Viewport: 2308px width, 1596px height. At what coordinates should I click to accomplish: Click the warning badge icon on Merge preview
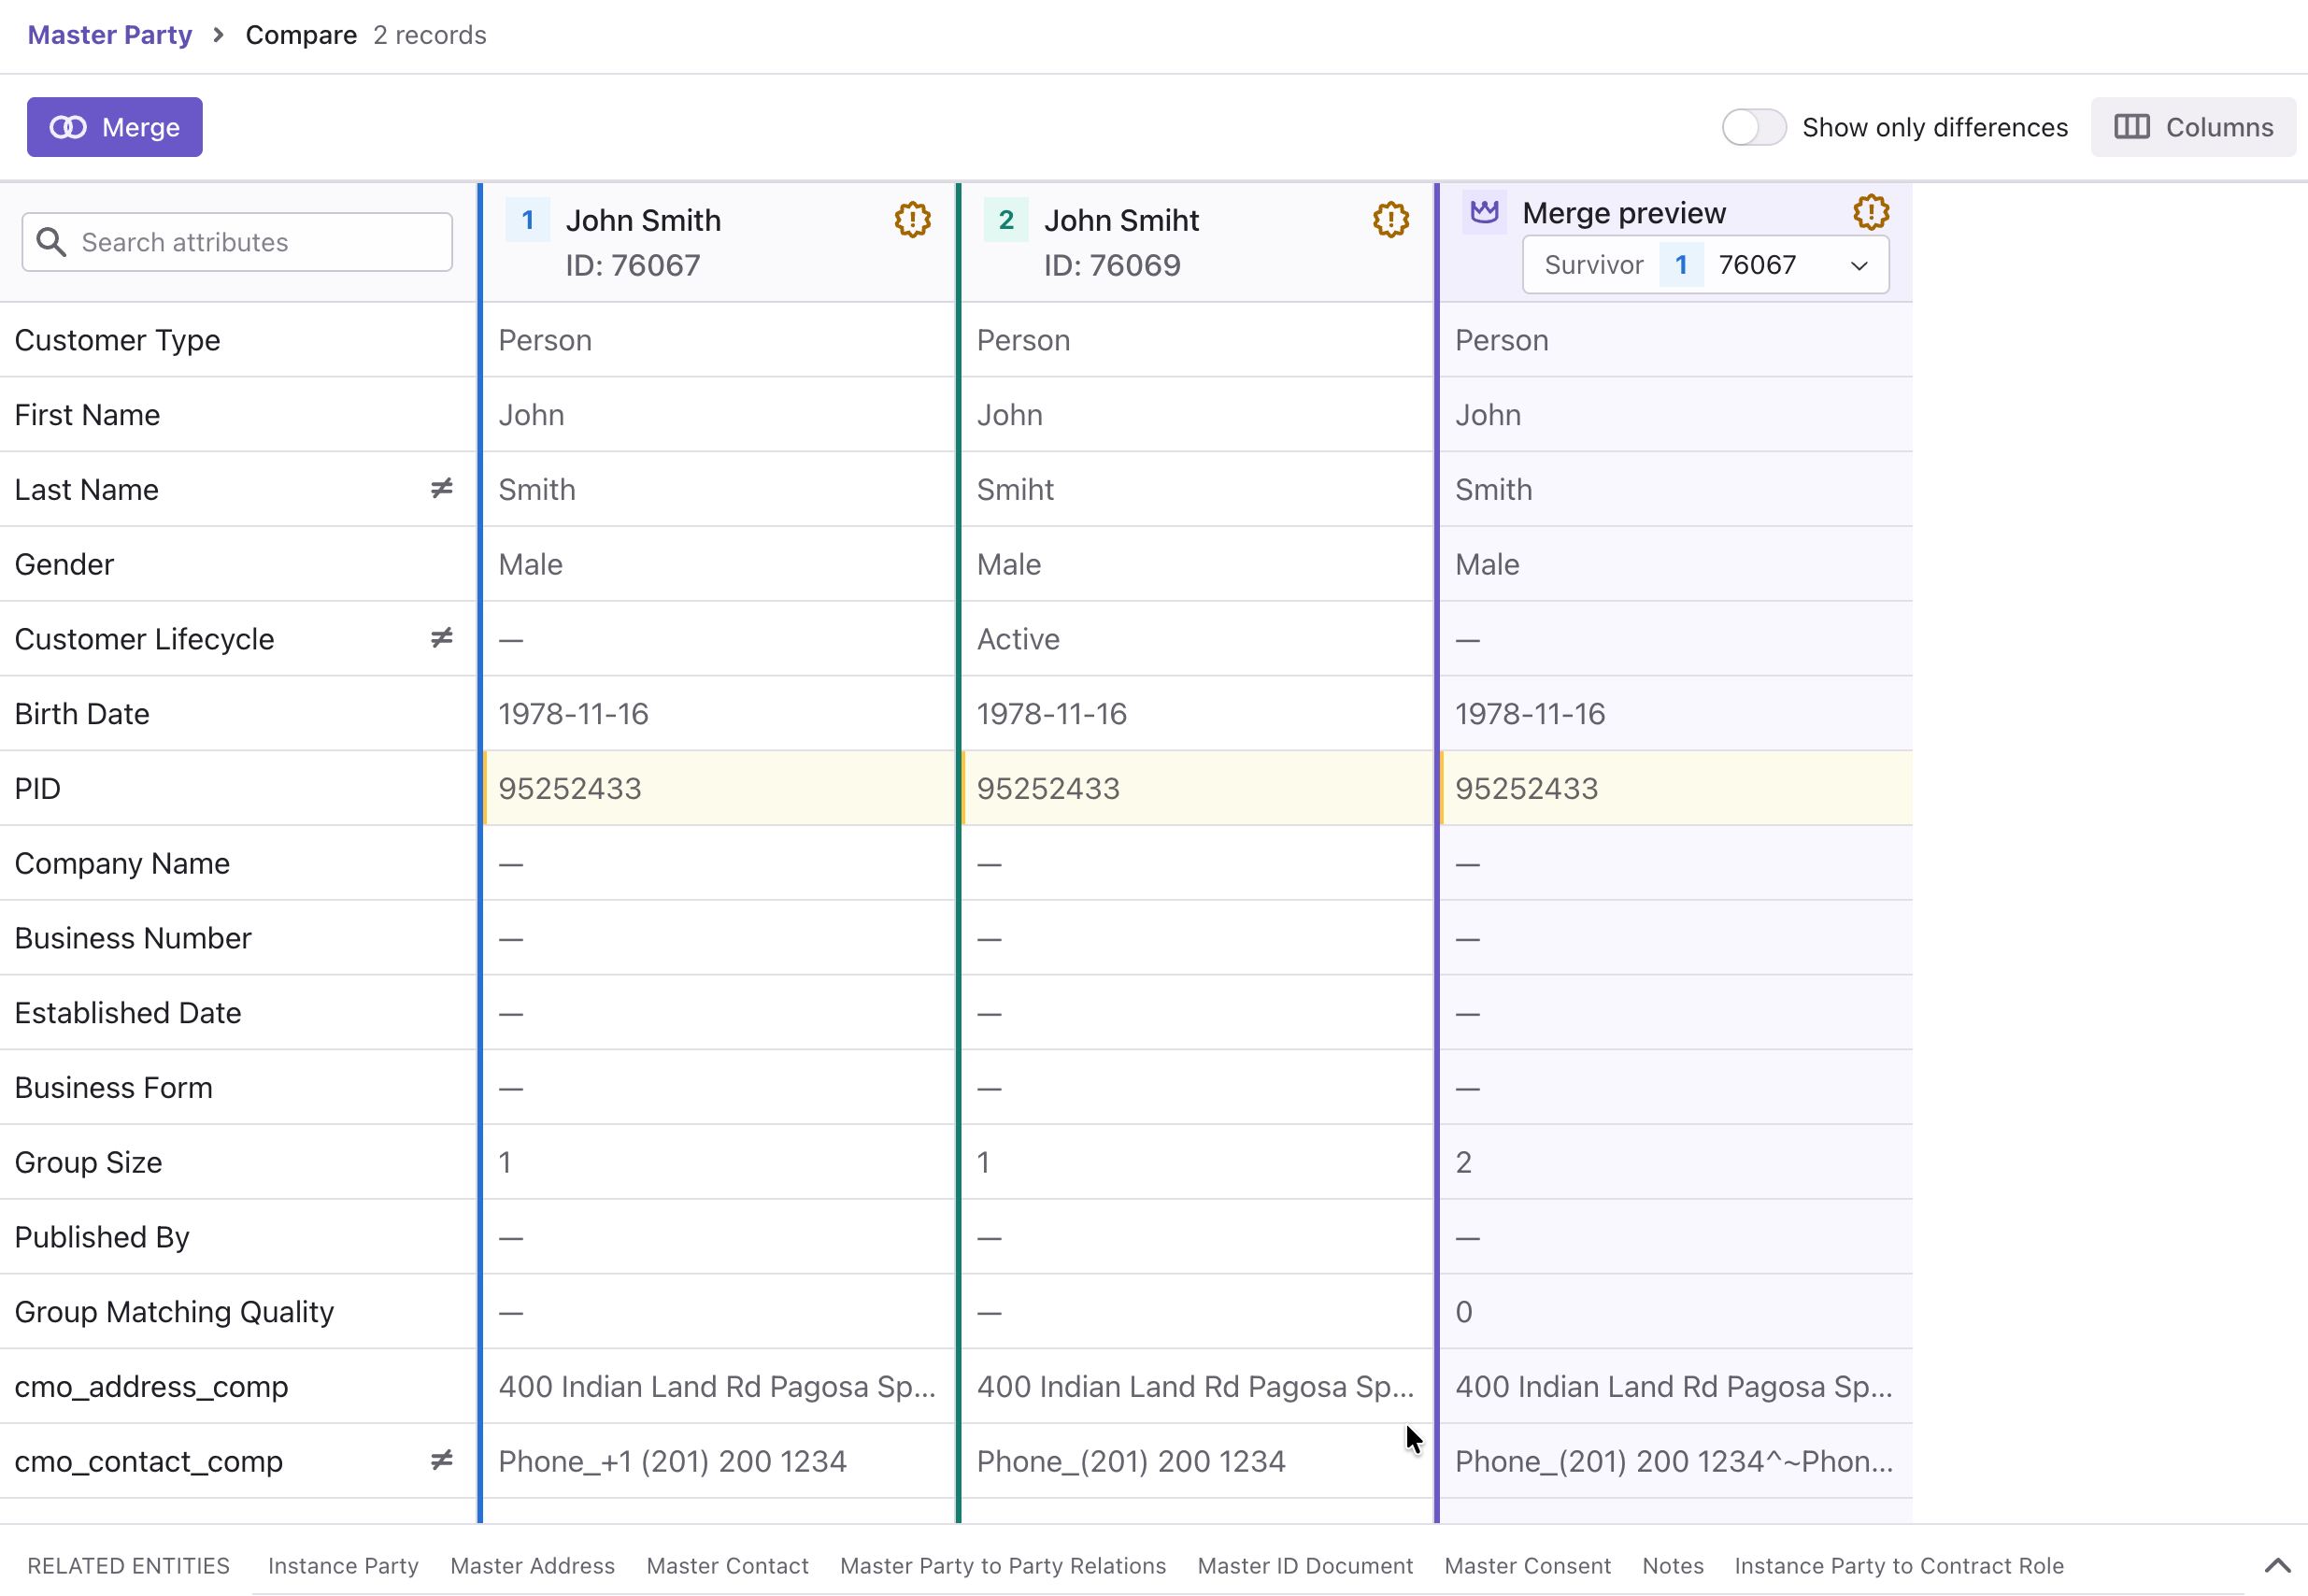pyautogui.click(x=1870, y=212)
